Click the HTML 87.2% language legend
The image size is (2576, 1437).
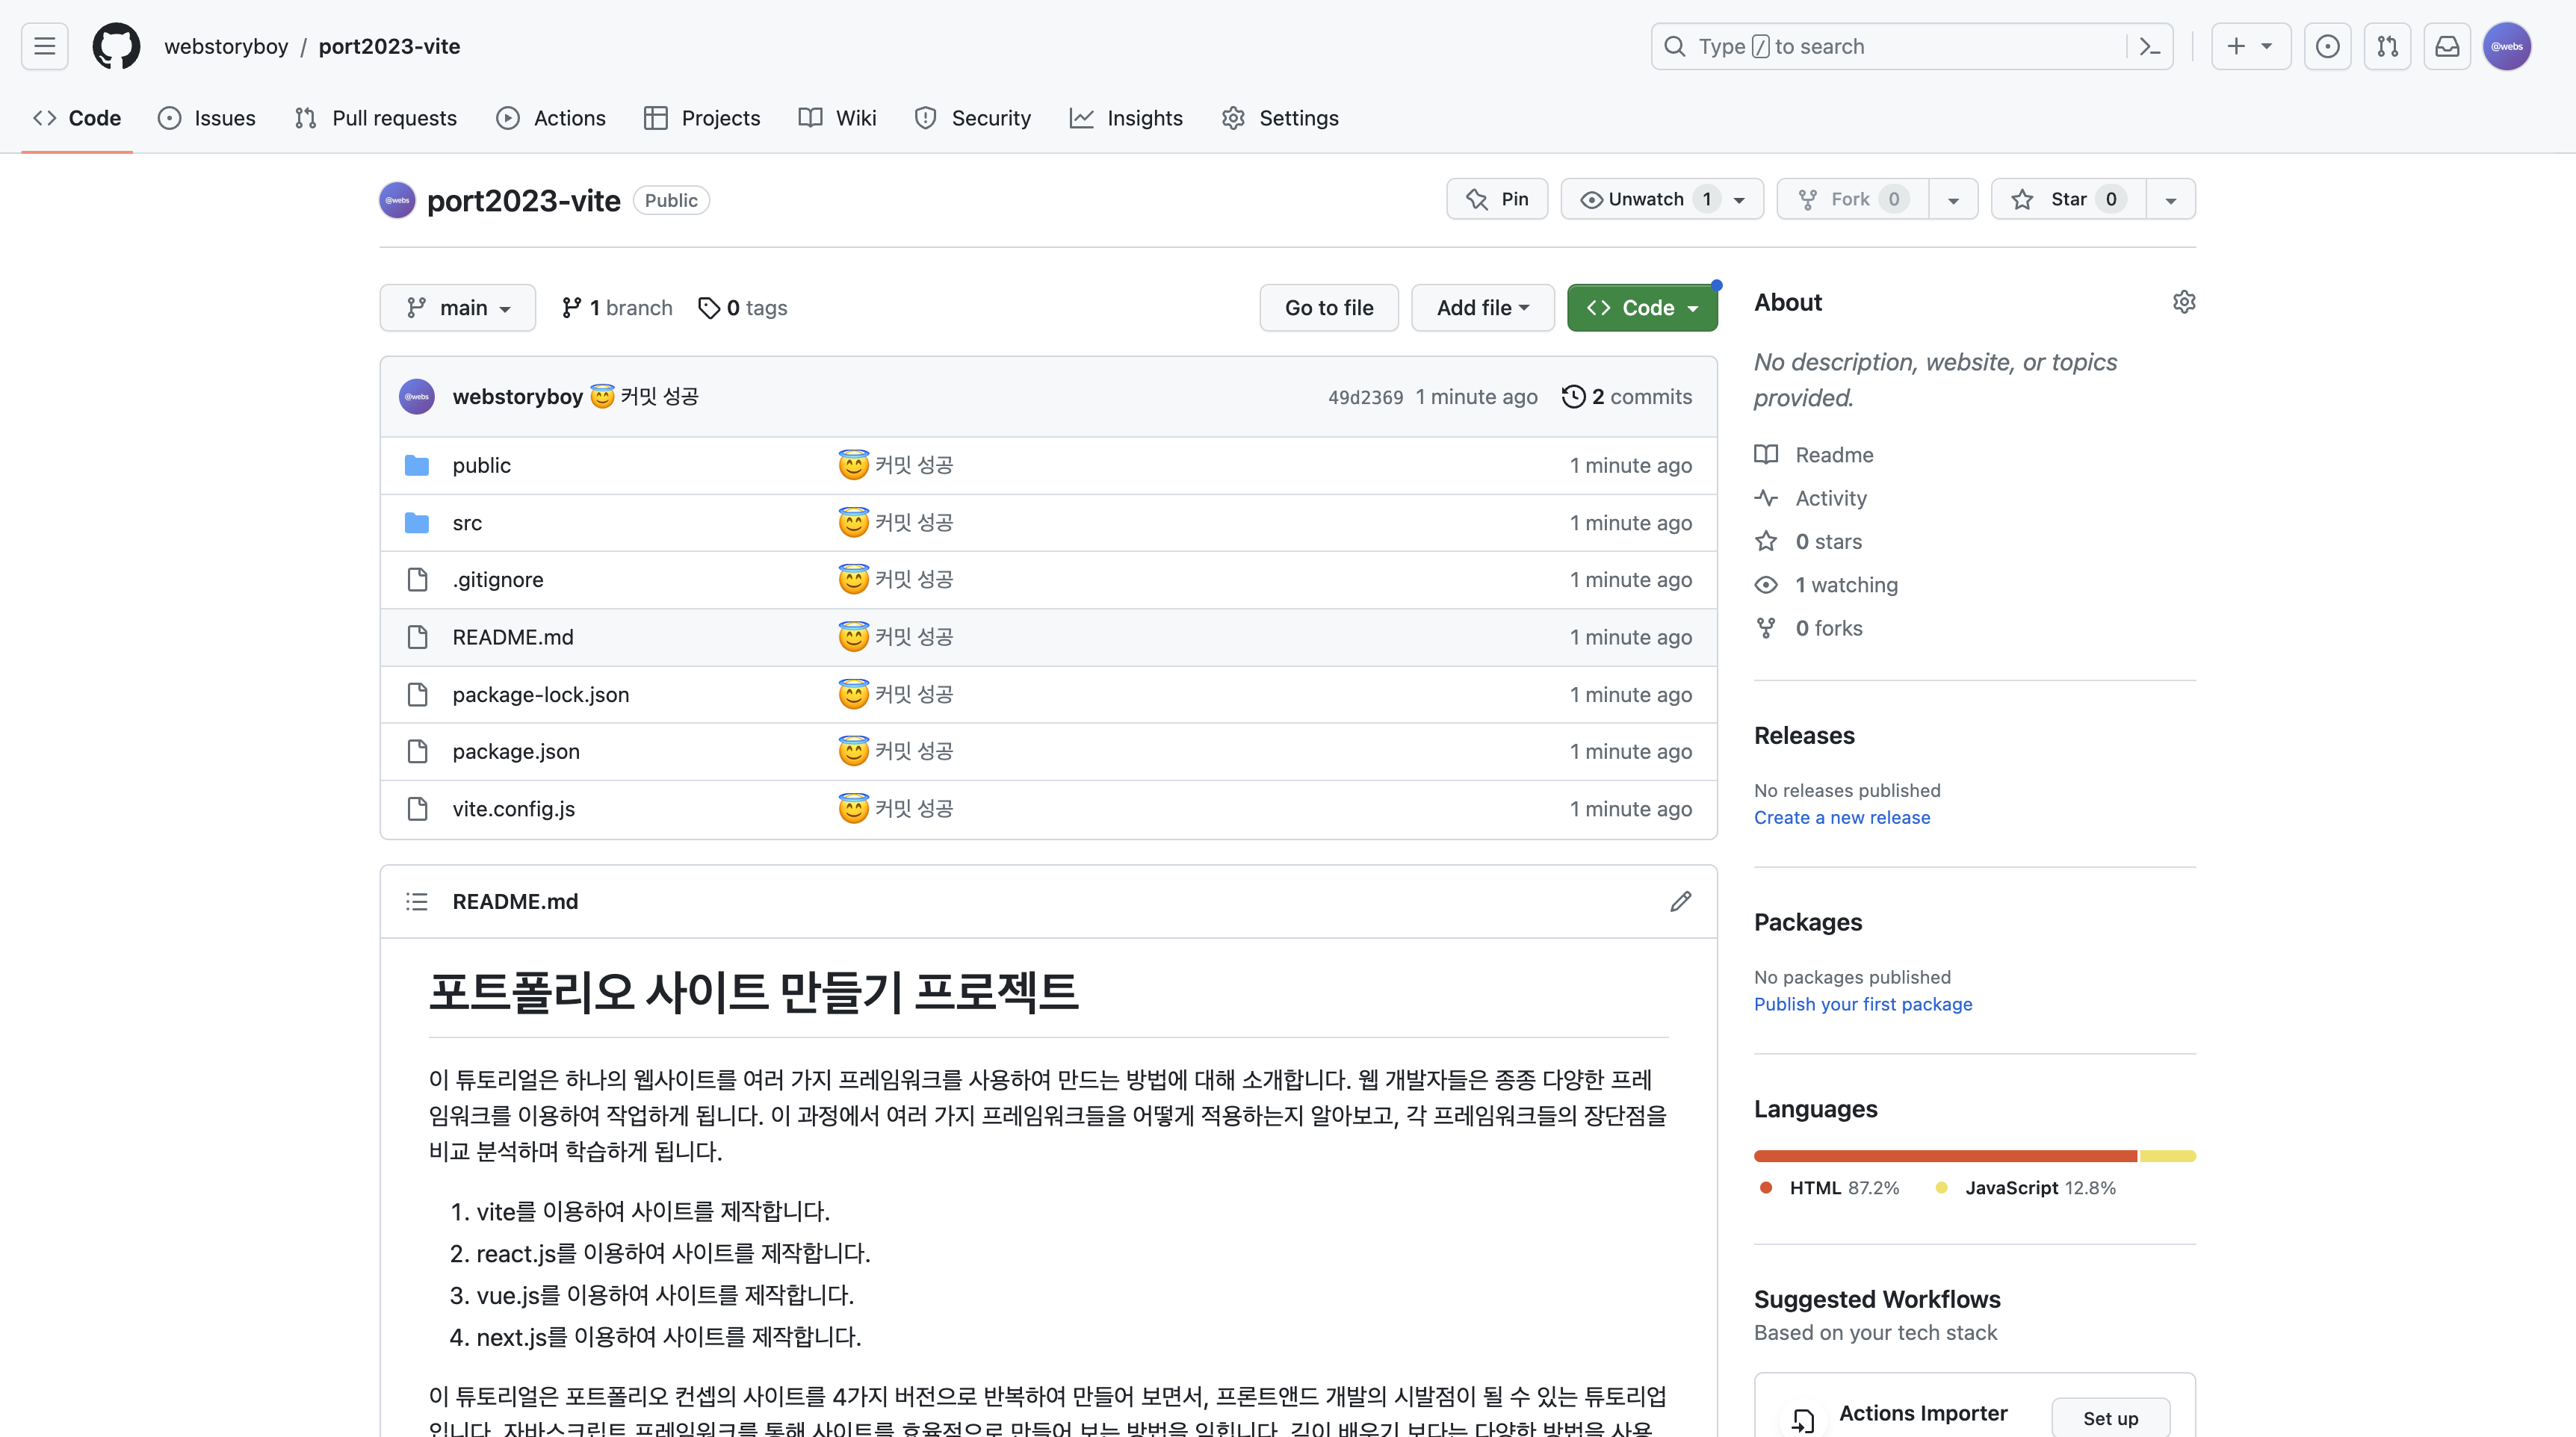(1830, 1188)
